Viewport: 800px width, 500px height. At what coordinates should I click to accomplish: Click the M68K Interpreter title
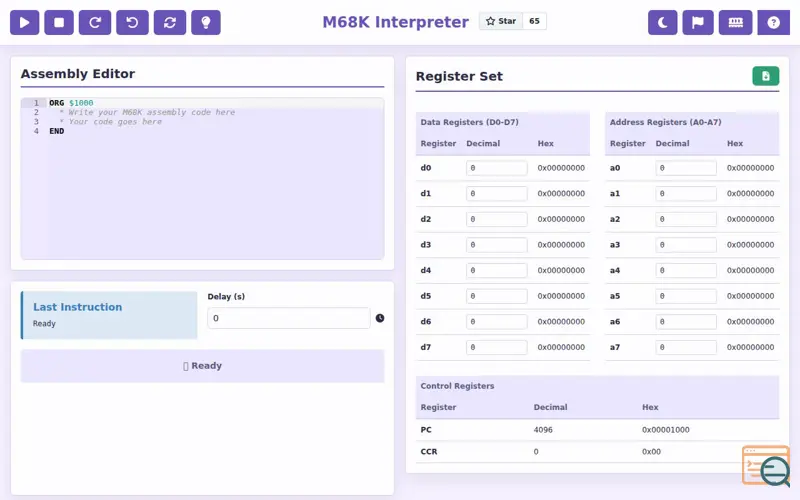tap(395, 22)
